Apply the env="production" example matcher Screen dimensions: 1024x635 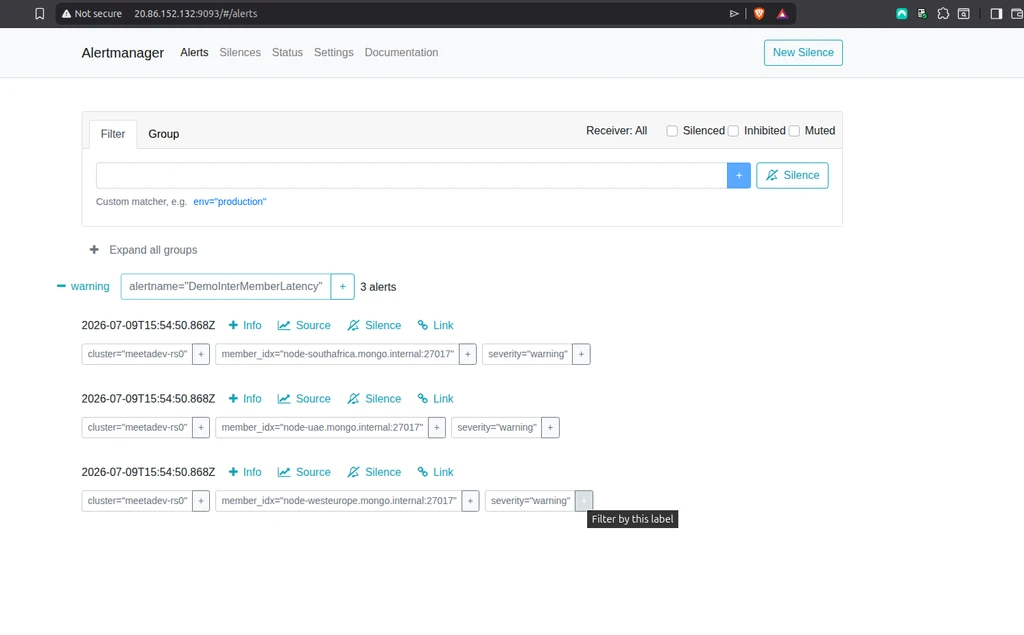[x=229, y=201]
